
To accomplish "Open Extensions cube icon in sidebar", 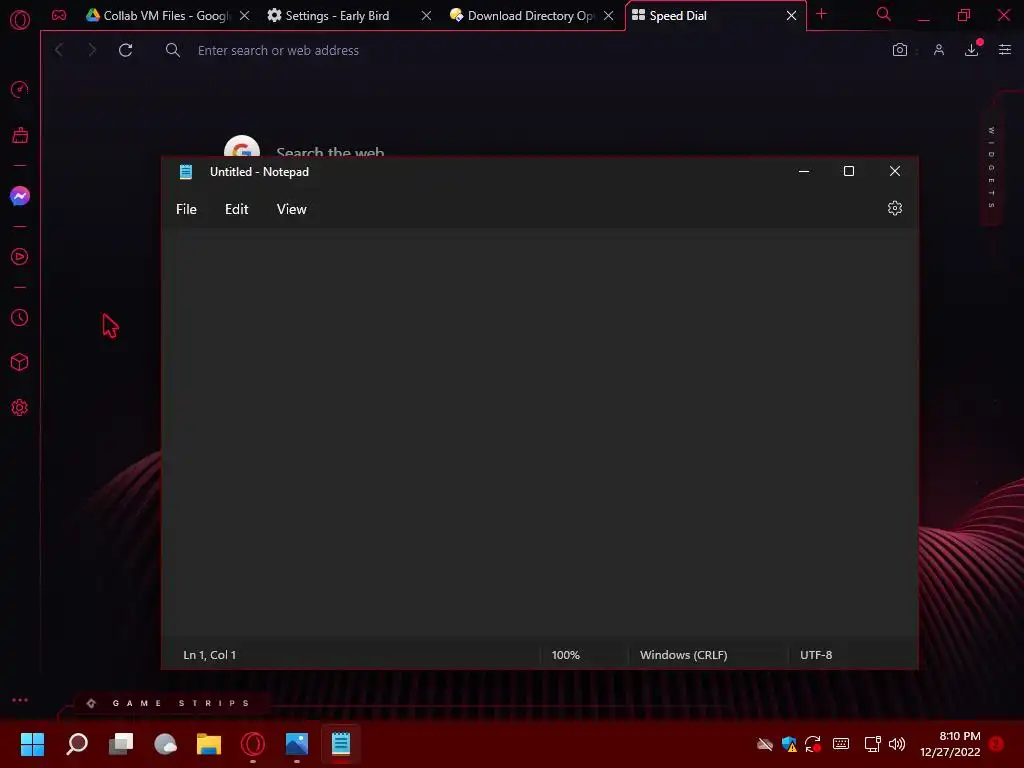I will (x=20, y=362).
